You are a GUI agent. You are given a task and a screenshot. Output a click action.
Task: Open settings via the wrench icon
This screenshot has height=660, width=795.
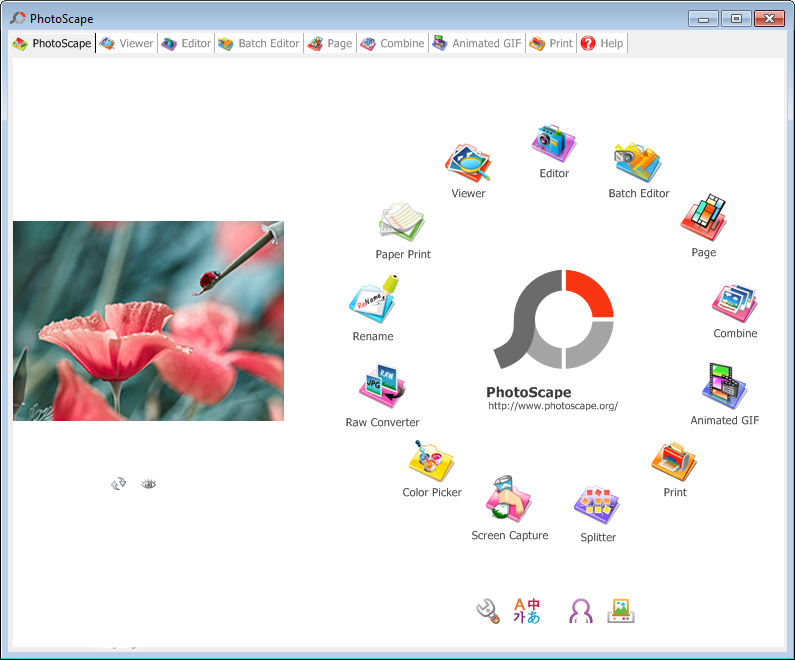(488, 611)
